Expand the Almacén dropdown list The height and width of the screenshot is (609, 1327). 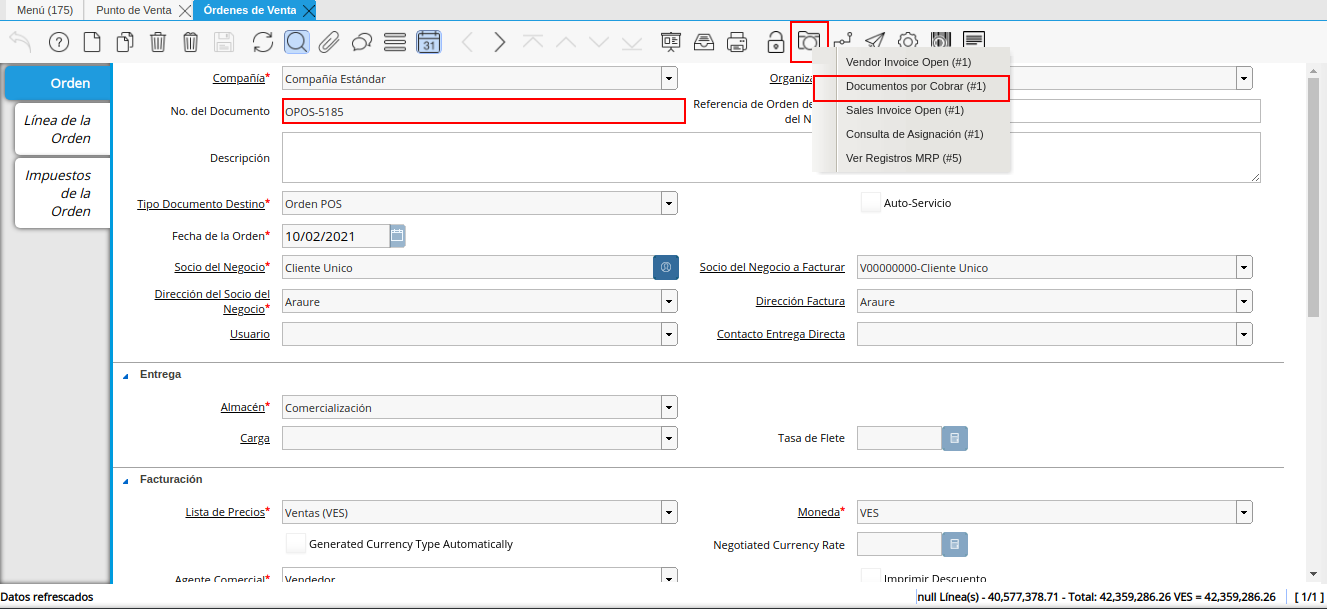click(669, 408)
